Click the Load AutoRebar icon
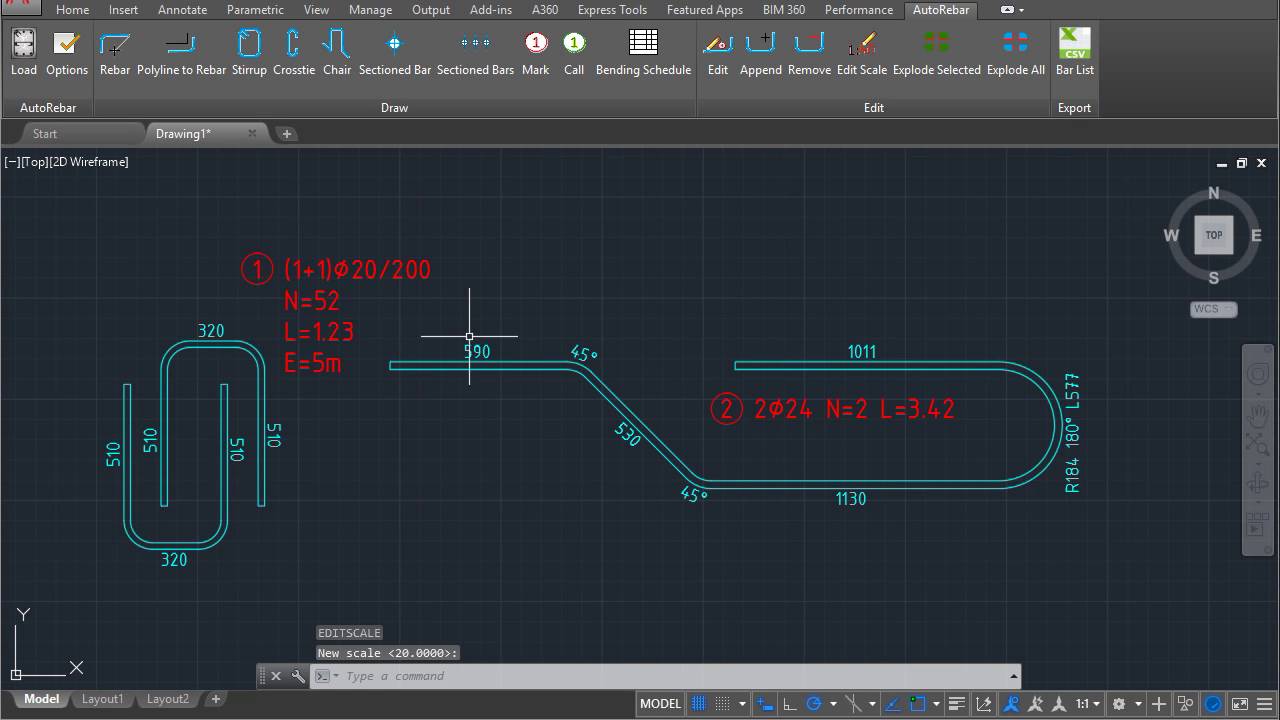 pos(23,53)
